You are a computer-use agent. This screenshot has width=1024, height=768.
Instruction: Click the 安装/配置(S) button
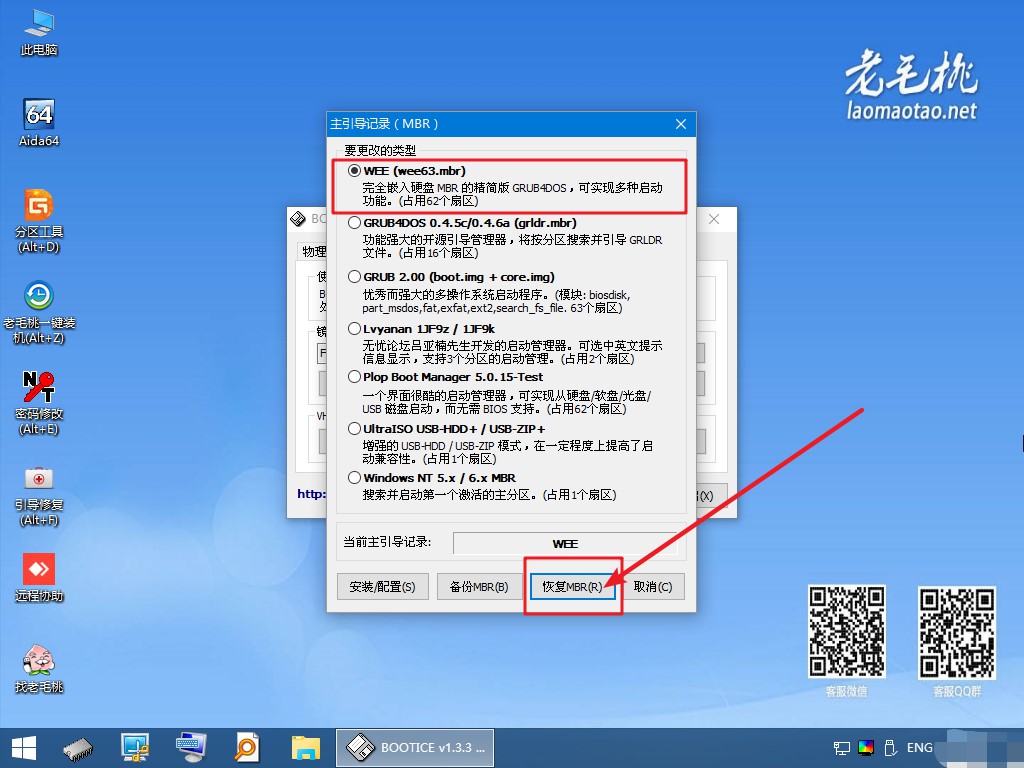coord(383,586)
